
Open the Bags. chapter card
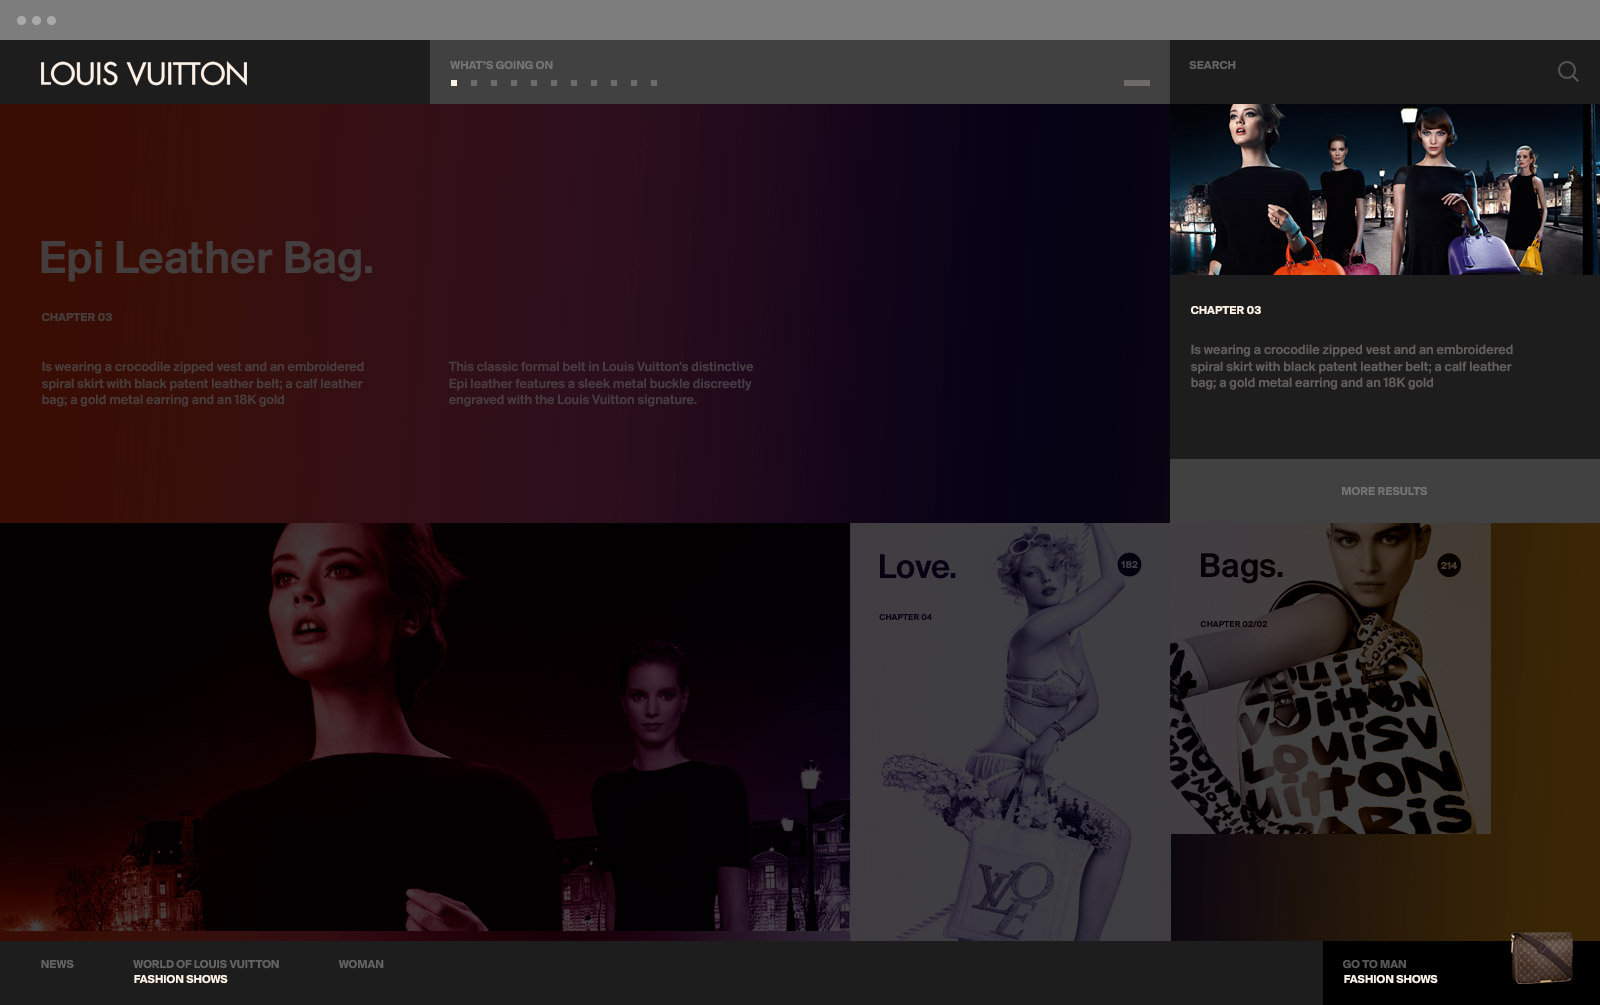pos(1330,678)
